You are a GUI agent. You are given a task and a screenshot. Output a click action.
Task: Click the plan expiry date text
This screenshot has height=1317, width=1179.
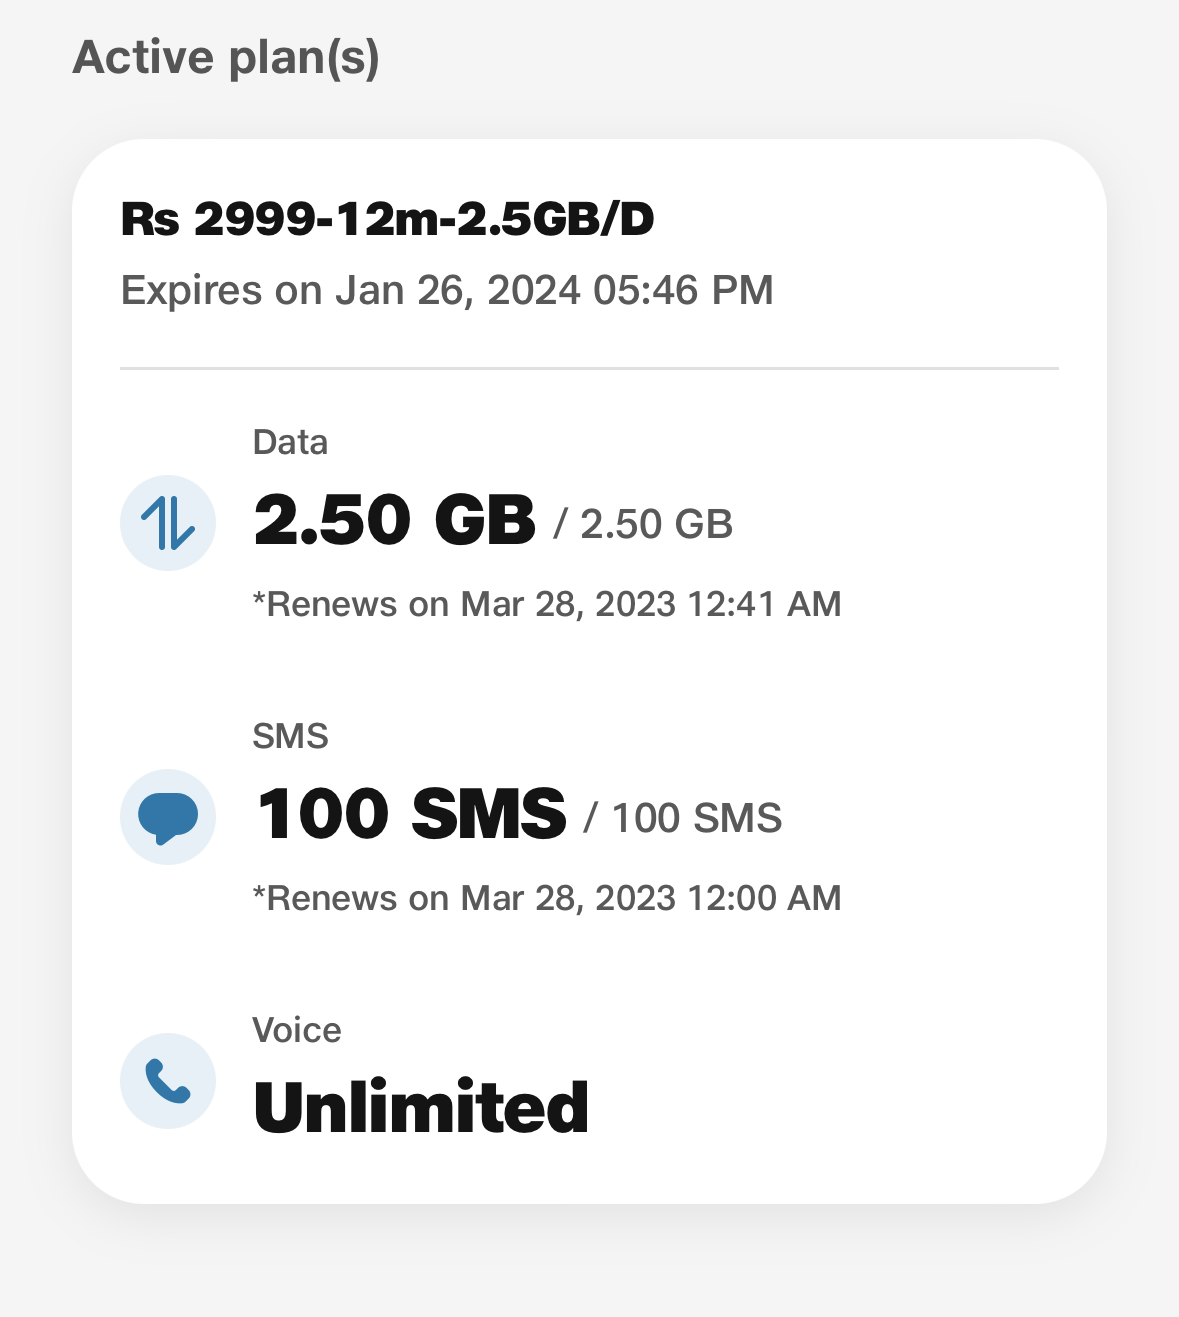tap(447, 290)
